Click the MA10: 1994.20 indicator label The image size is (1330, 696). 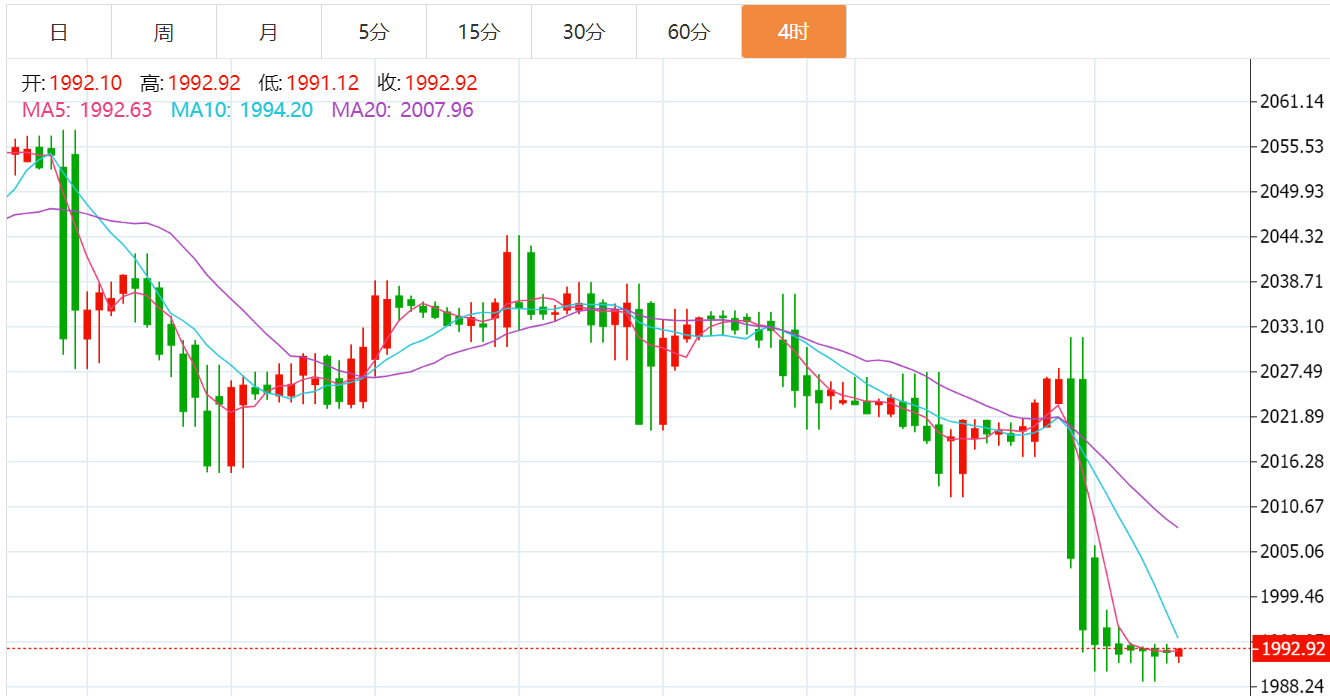pos(242,110)
